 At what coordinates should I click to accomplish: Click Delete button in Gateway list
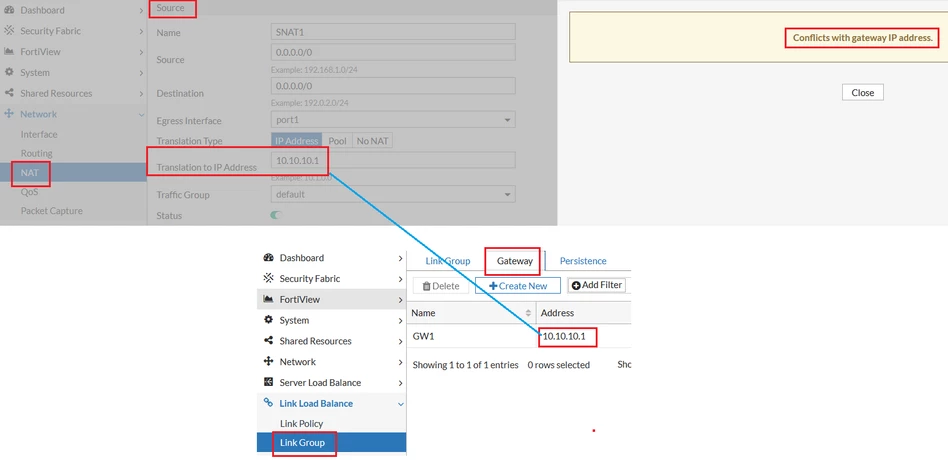[x=441, y=286]
